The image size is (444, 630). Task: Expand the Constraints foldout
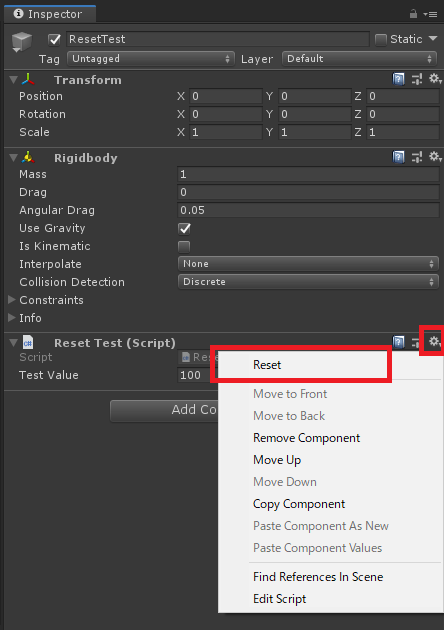point(12,300)
